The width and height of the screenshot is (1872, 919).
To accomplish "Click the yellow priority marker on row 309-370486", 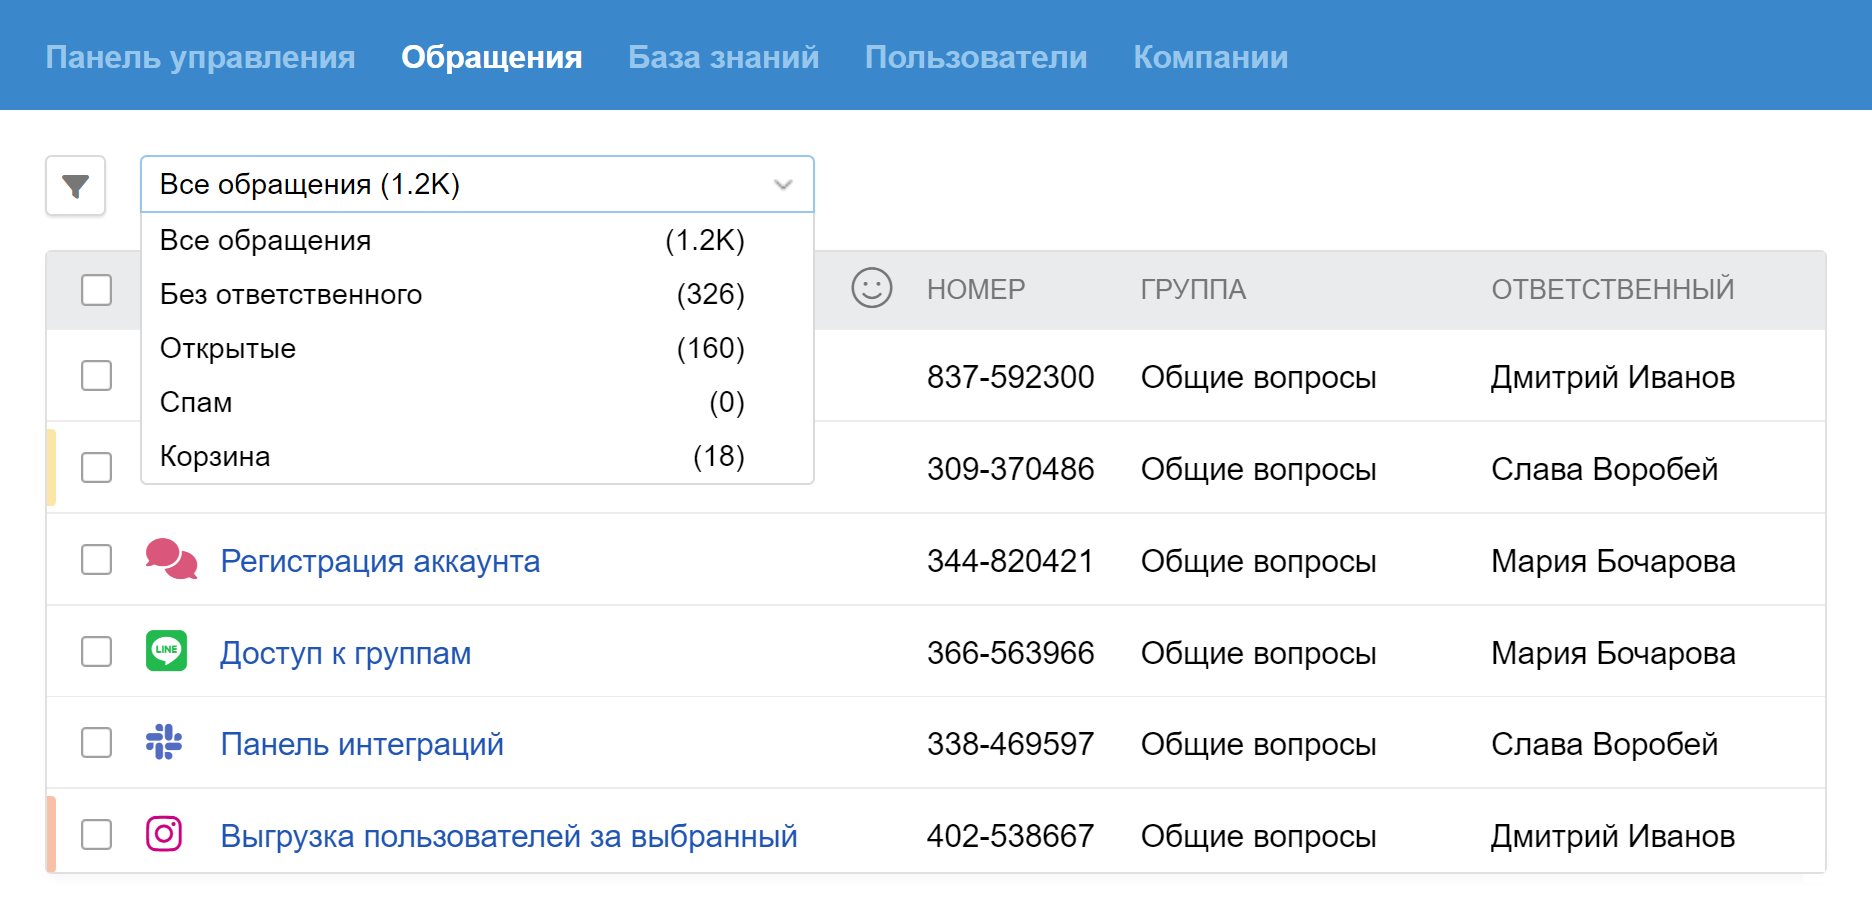I will (51, 467).
